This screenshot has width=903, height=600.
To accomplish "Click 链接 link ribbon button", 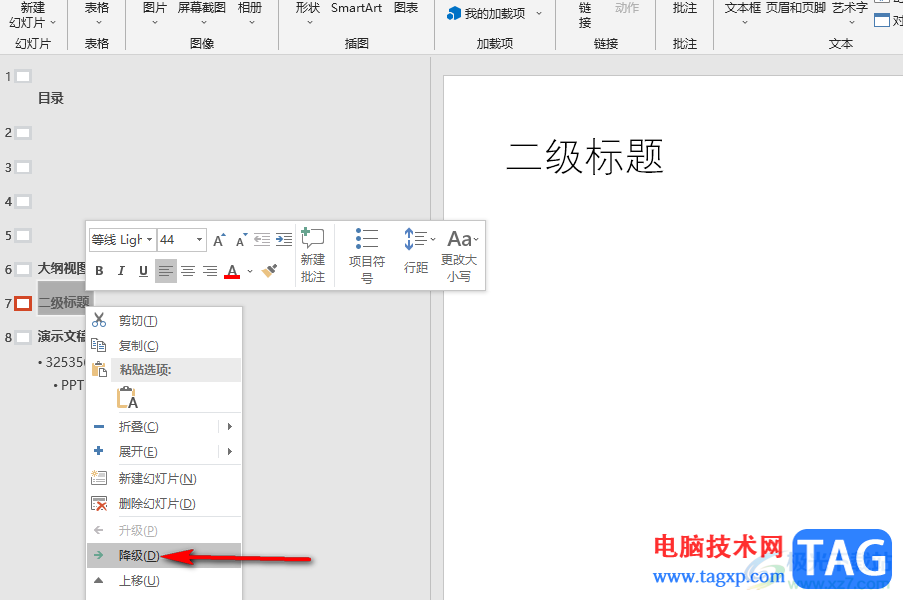I will click(x=585, y=16).
